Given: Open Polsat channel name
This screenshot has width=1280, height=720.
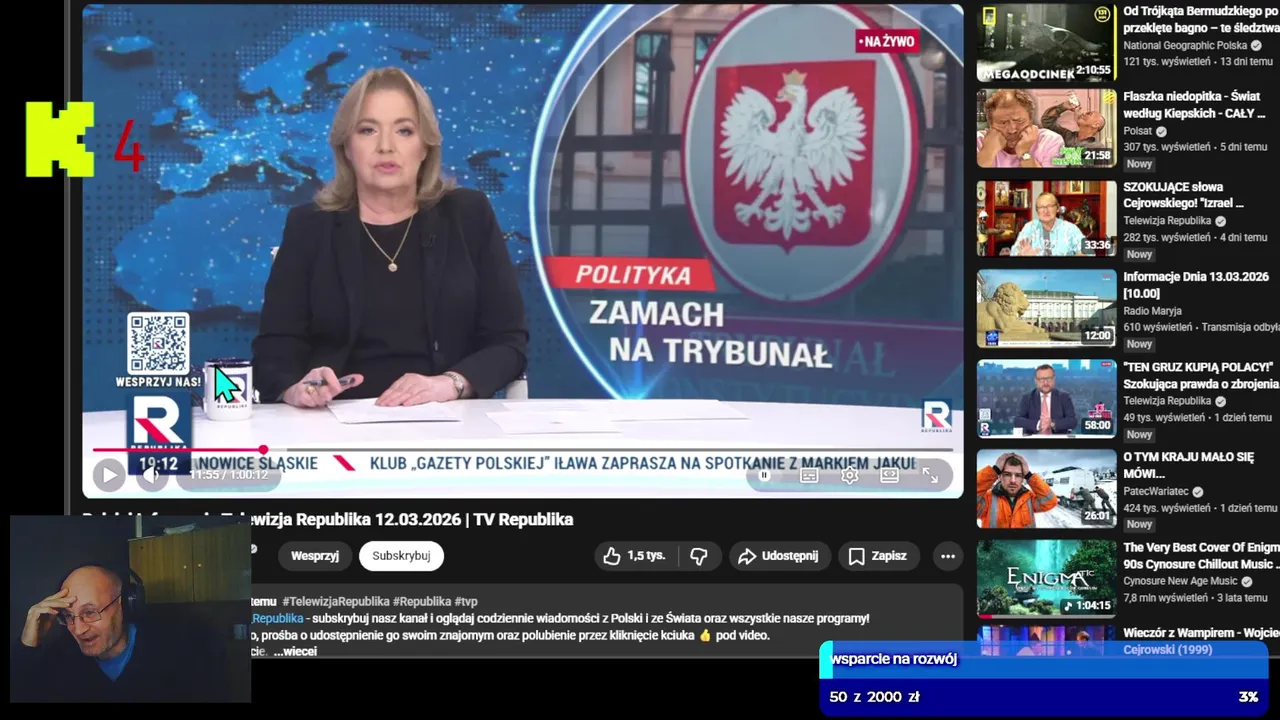Looking at the screenshot, I should tap(1138, 131).
